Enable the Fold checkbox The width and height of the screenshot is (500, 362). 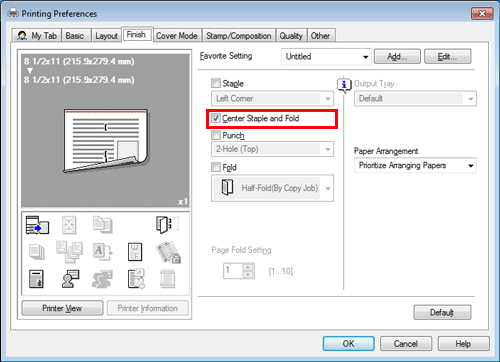point(216,167)
